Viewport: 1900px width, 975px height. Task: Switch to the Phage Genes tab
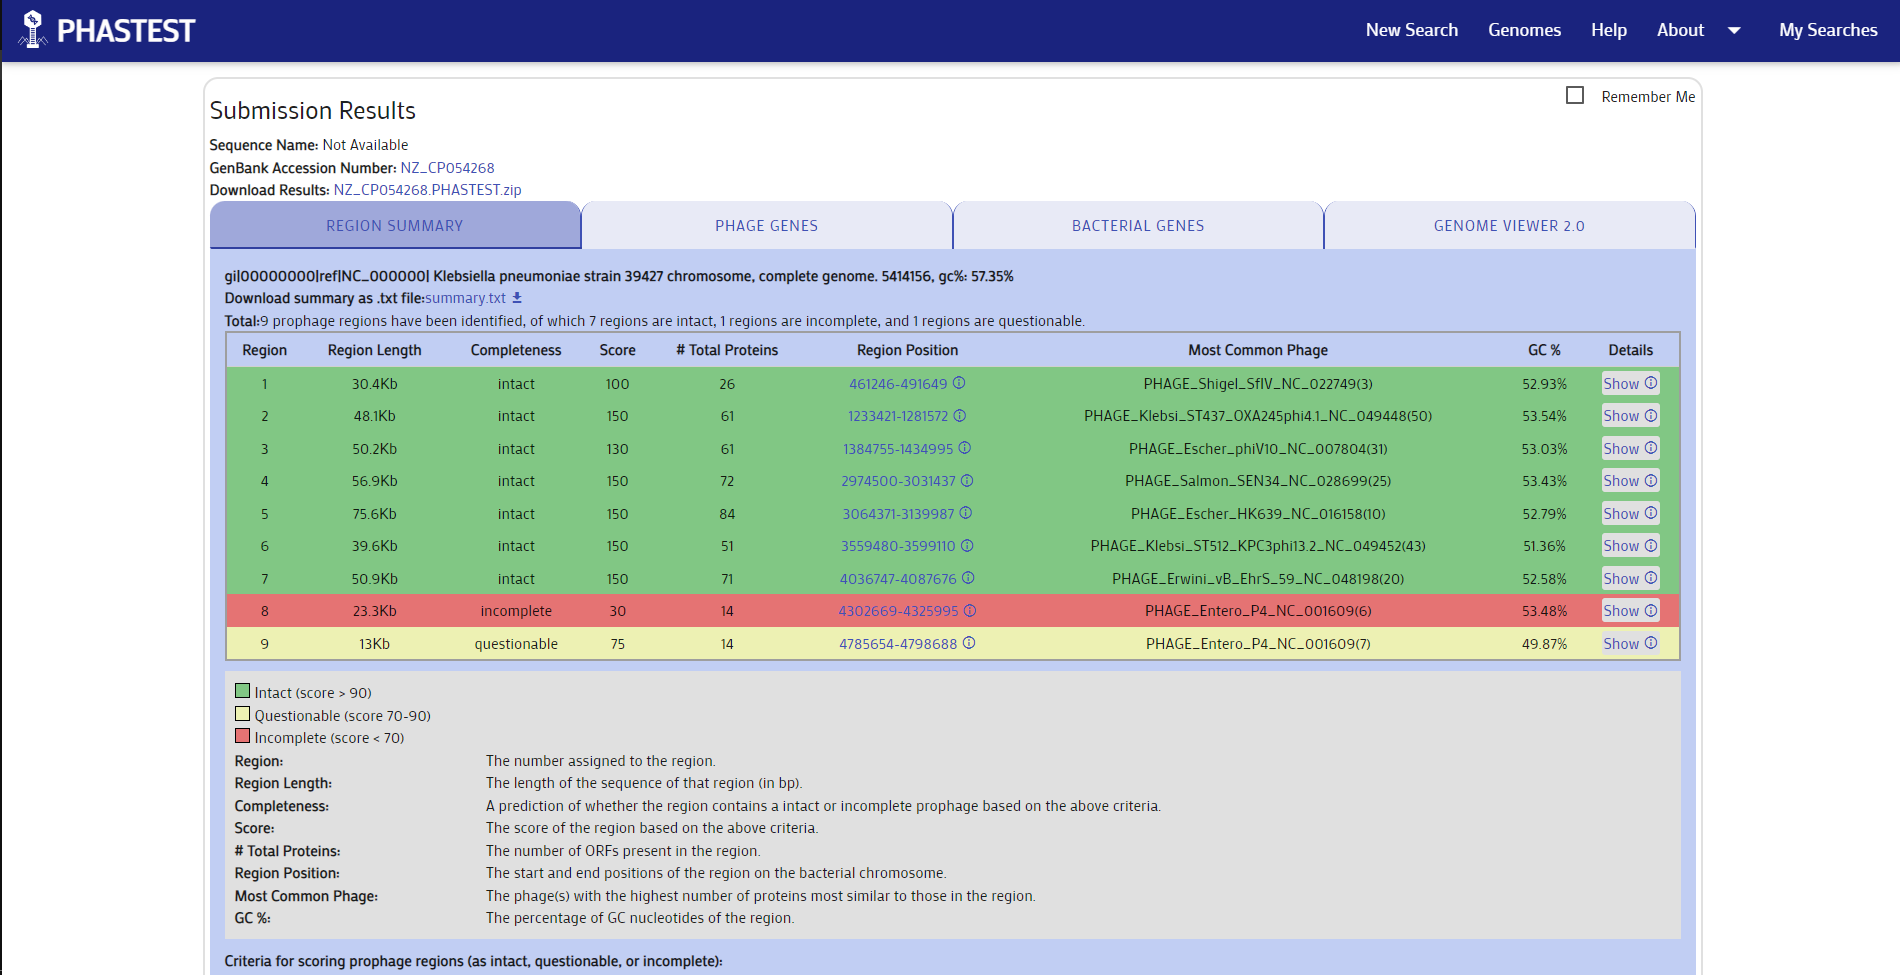[x=766, y=226]
